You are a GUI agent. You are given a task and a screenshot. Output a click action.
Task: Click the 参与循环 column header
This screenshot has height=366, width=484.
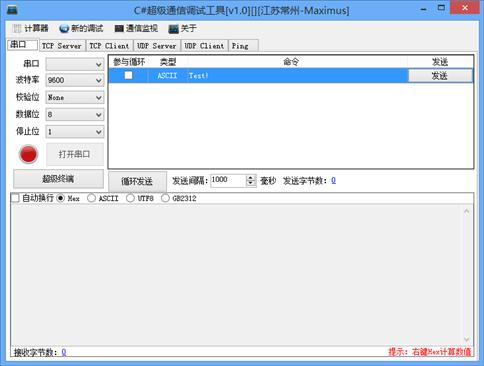[129, 62]
